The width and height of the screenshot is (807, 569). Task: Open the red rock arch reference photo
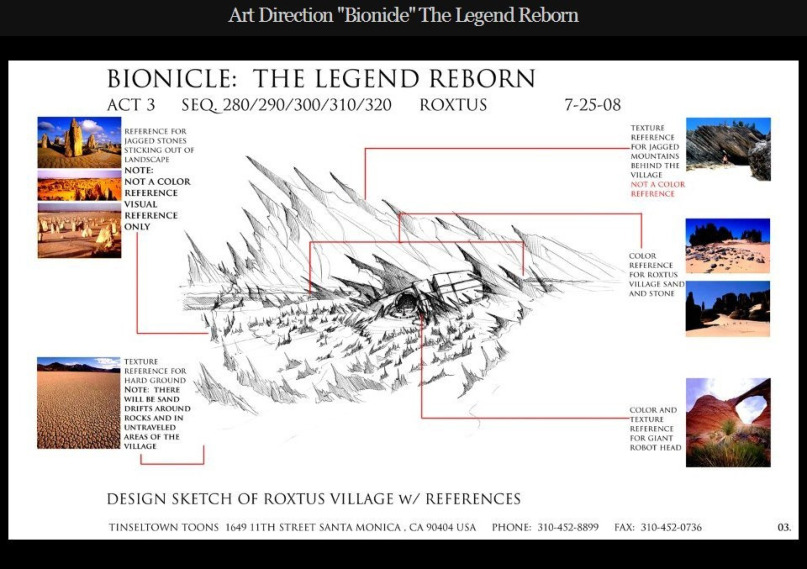[728, 422]
